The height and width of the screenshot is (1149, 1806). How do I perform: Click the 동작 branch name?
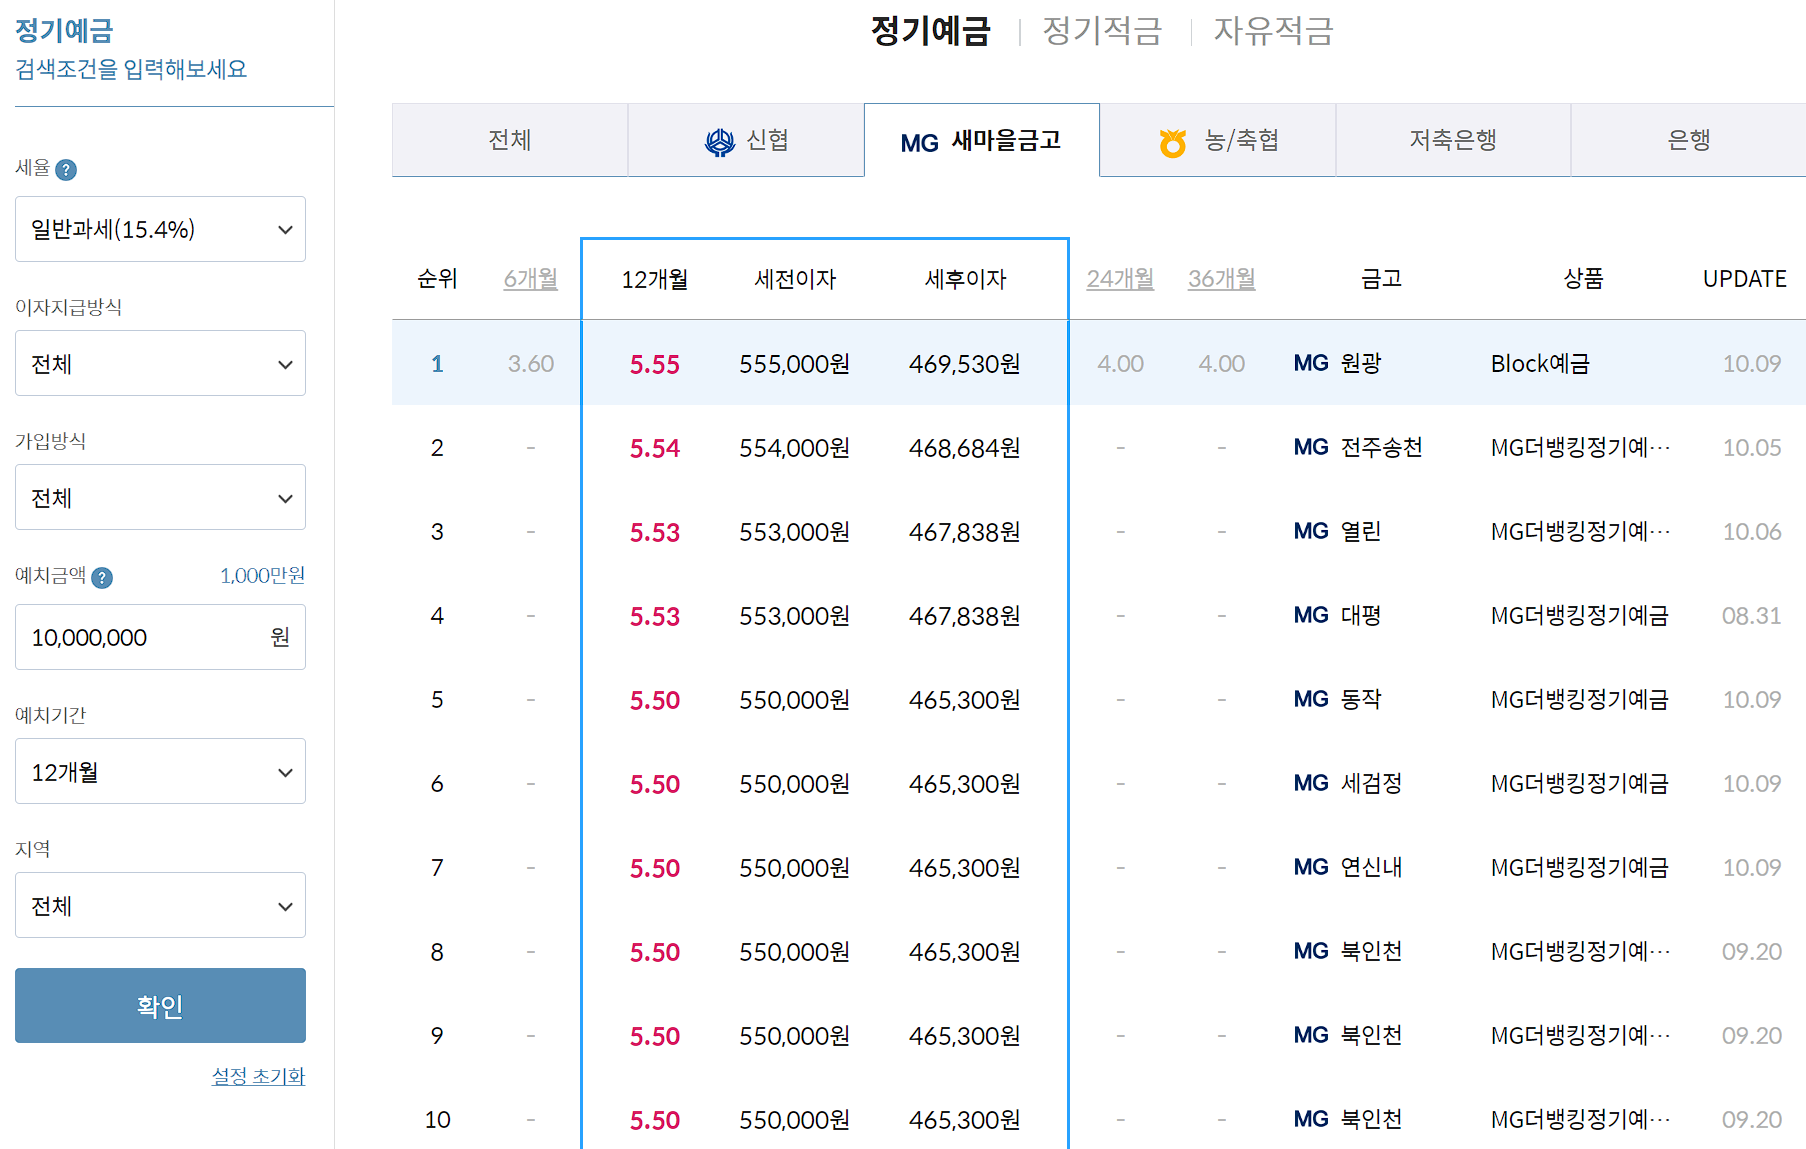click(x=1361, y=700)
